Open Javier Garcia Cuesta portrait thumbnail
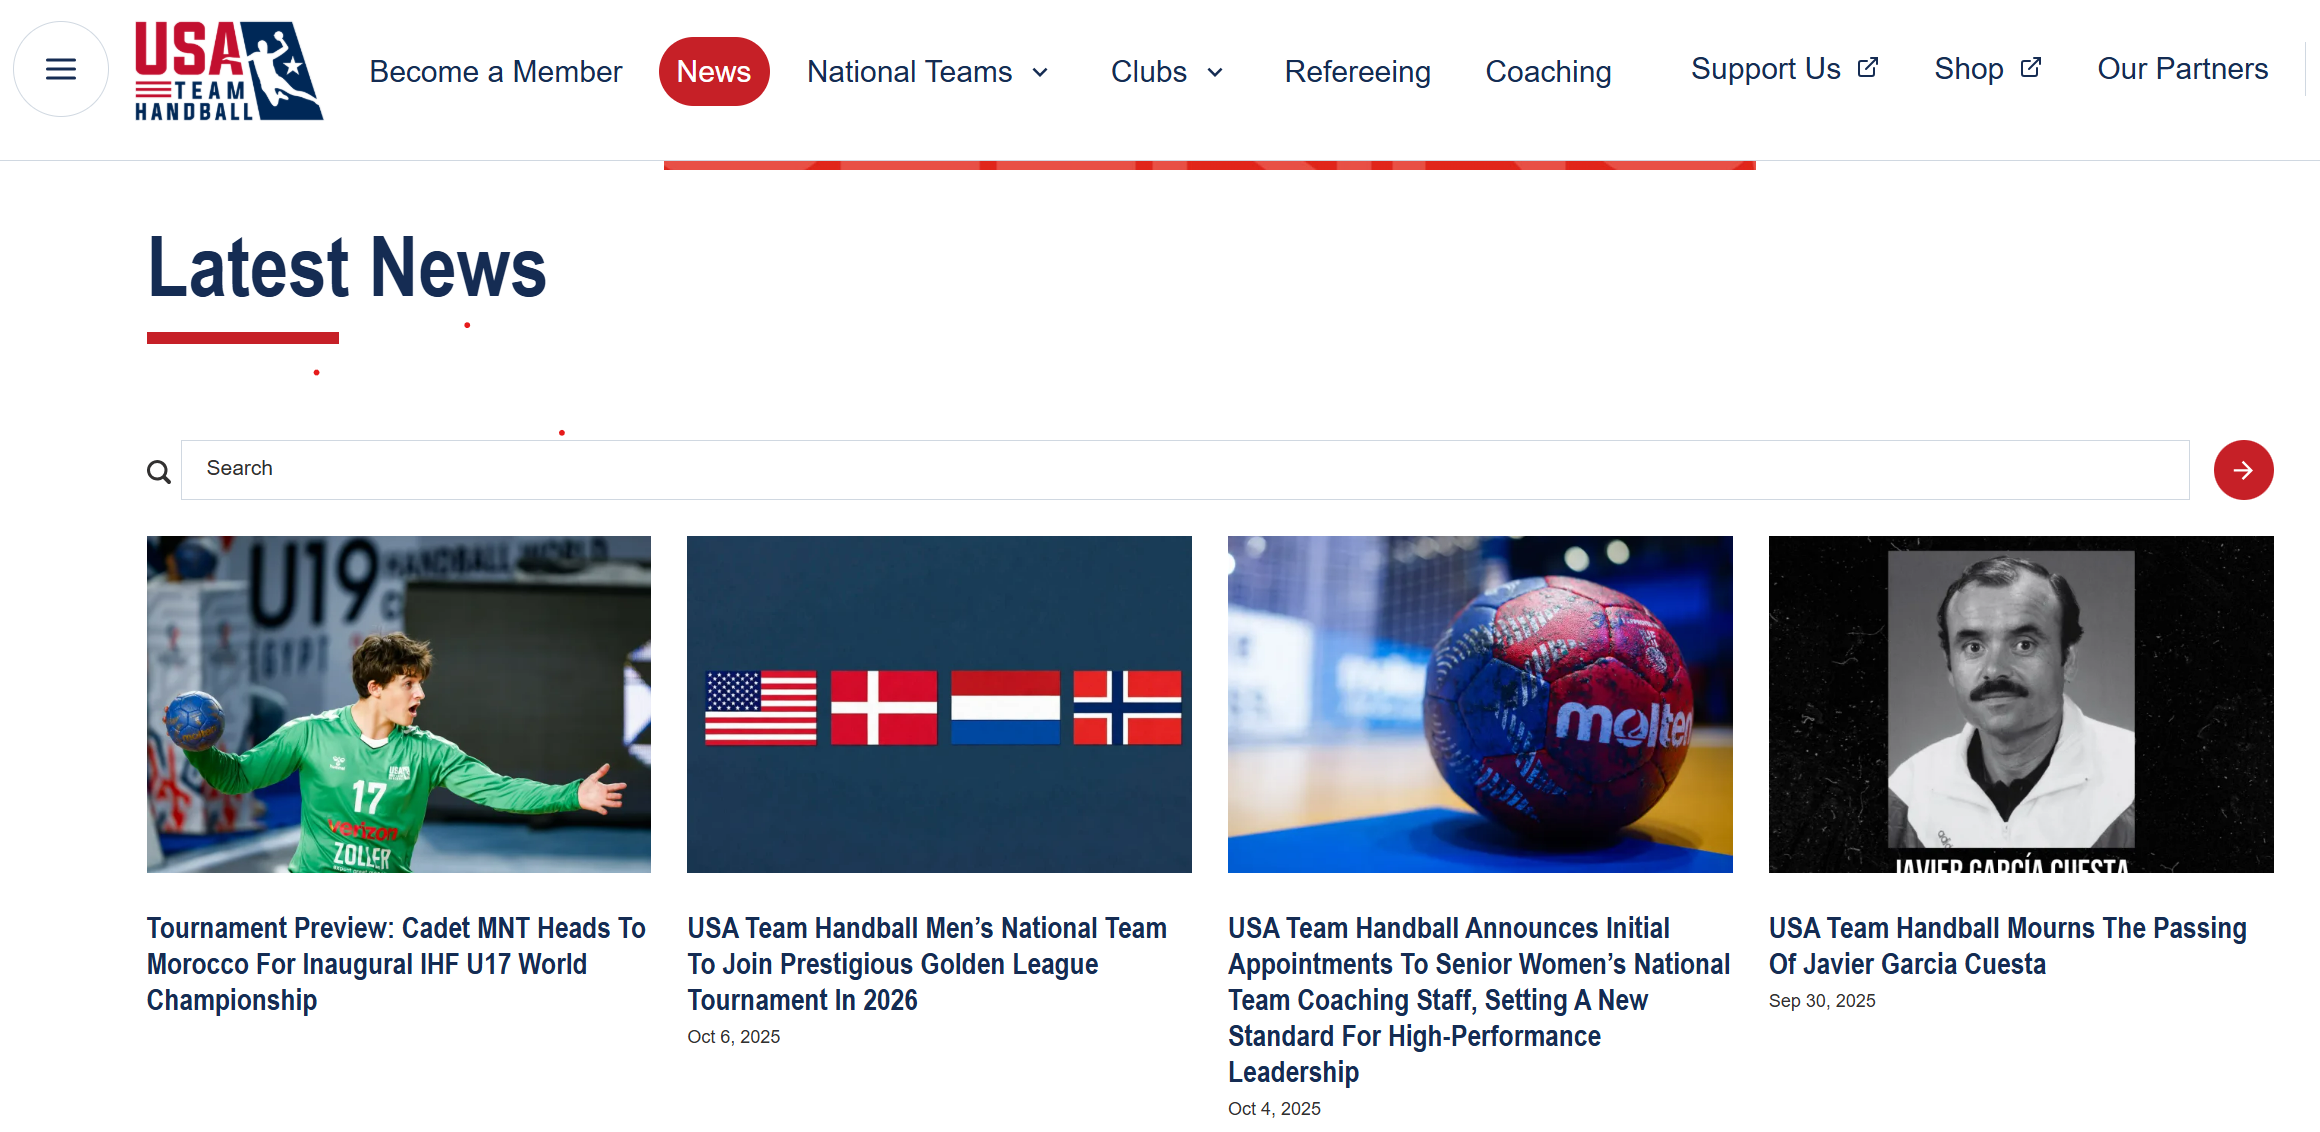 (2021, 704)
